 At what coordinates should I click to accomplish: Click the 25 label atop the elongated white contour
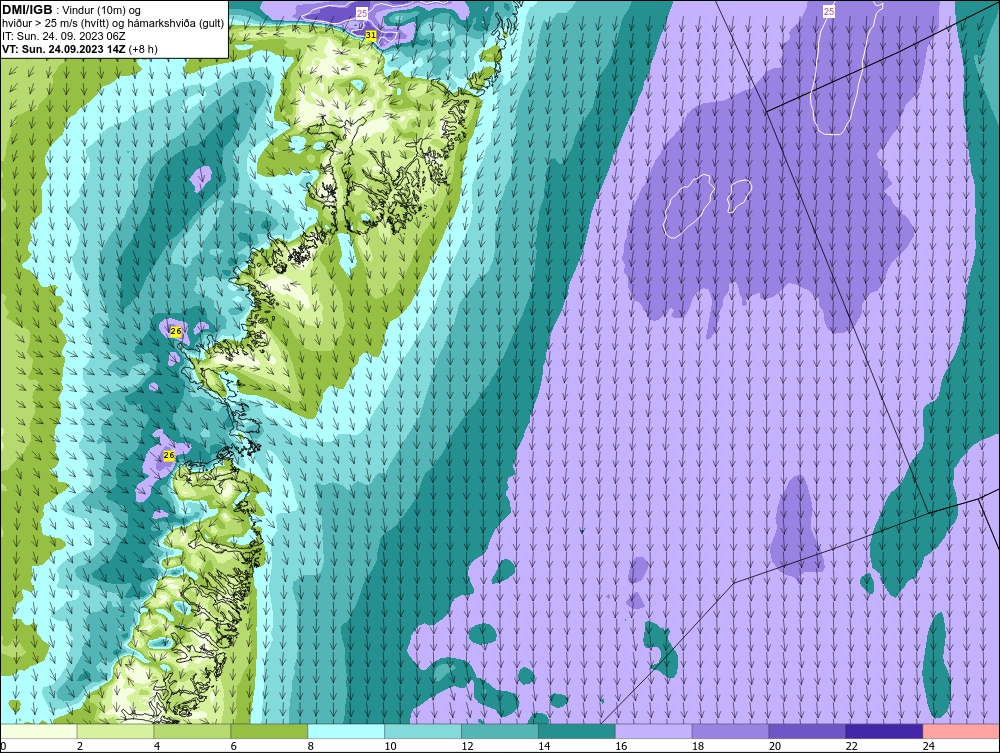point(828,11)
